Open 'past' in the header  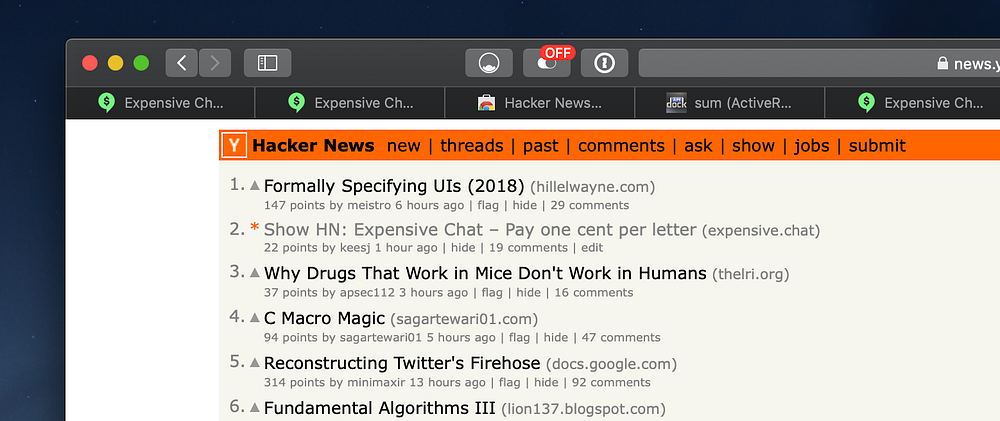pos(541,146)
